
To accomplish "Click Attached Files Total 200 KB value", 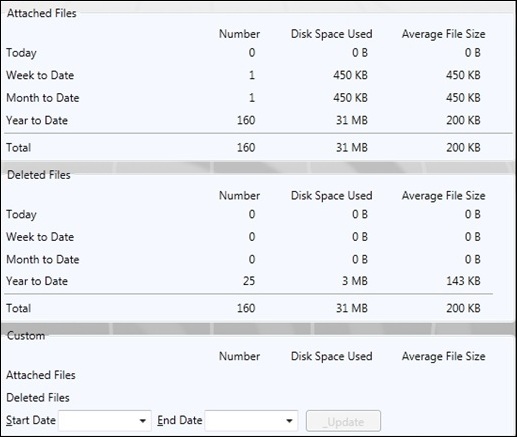I will (463, 147).
